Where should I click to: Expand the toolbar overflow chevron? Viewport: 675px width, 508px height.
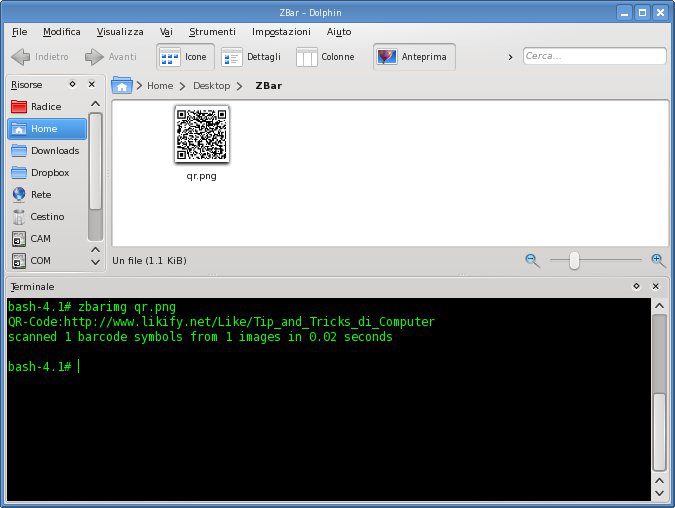click(510, 57)
